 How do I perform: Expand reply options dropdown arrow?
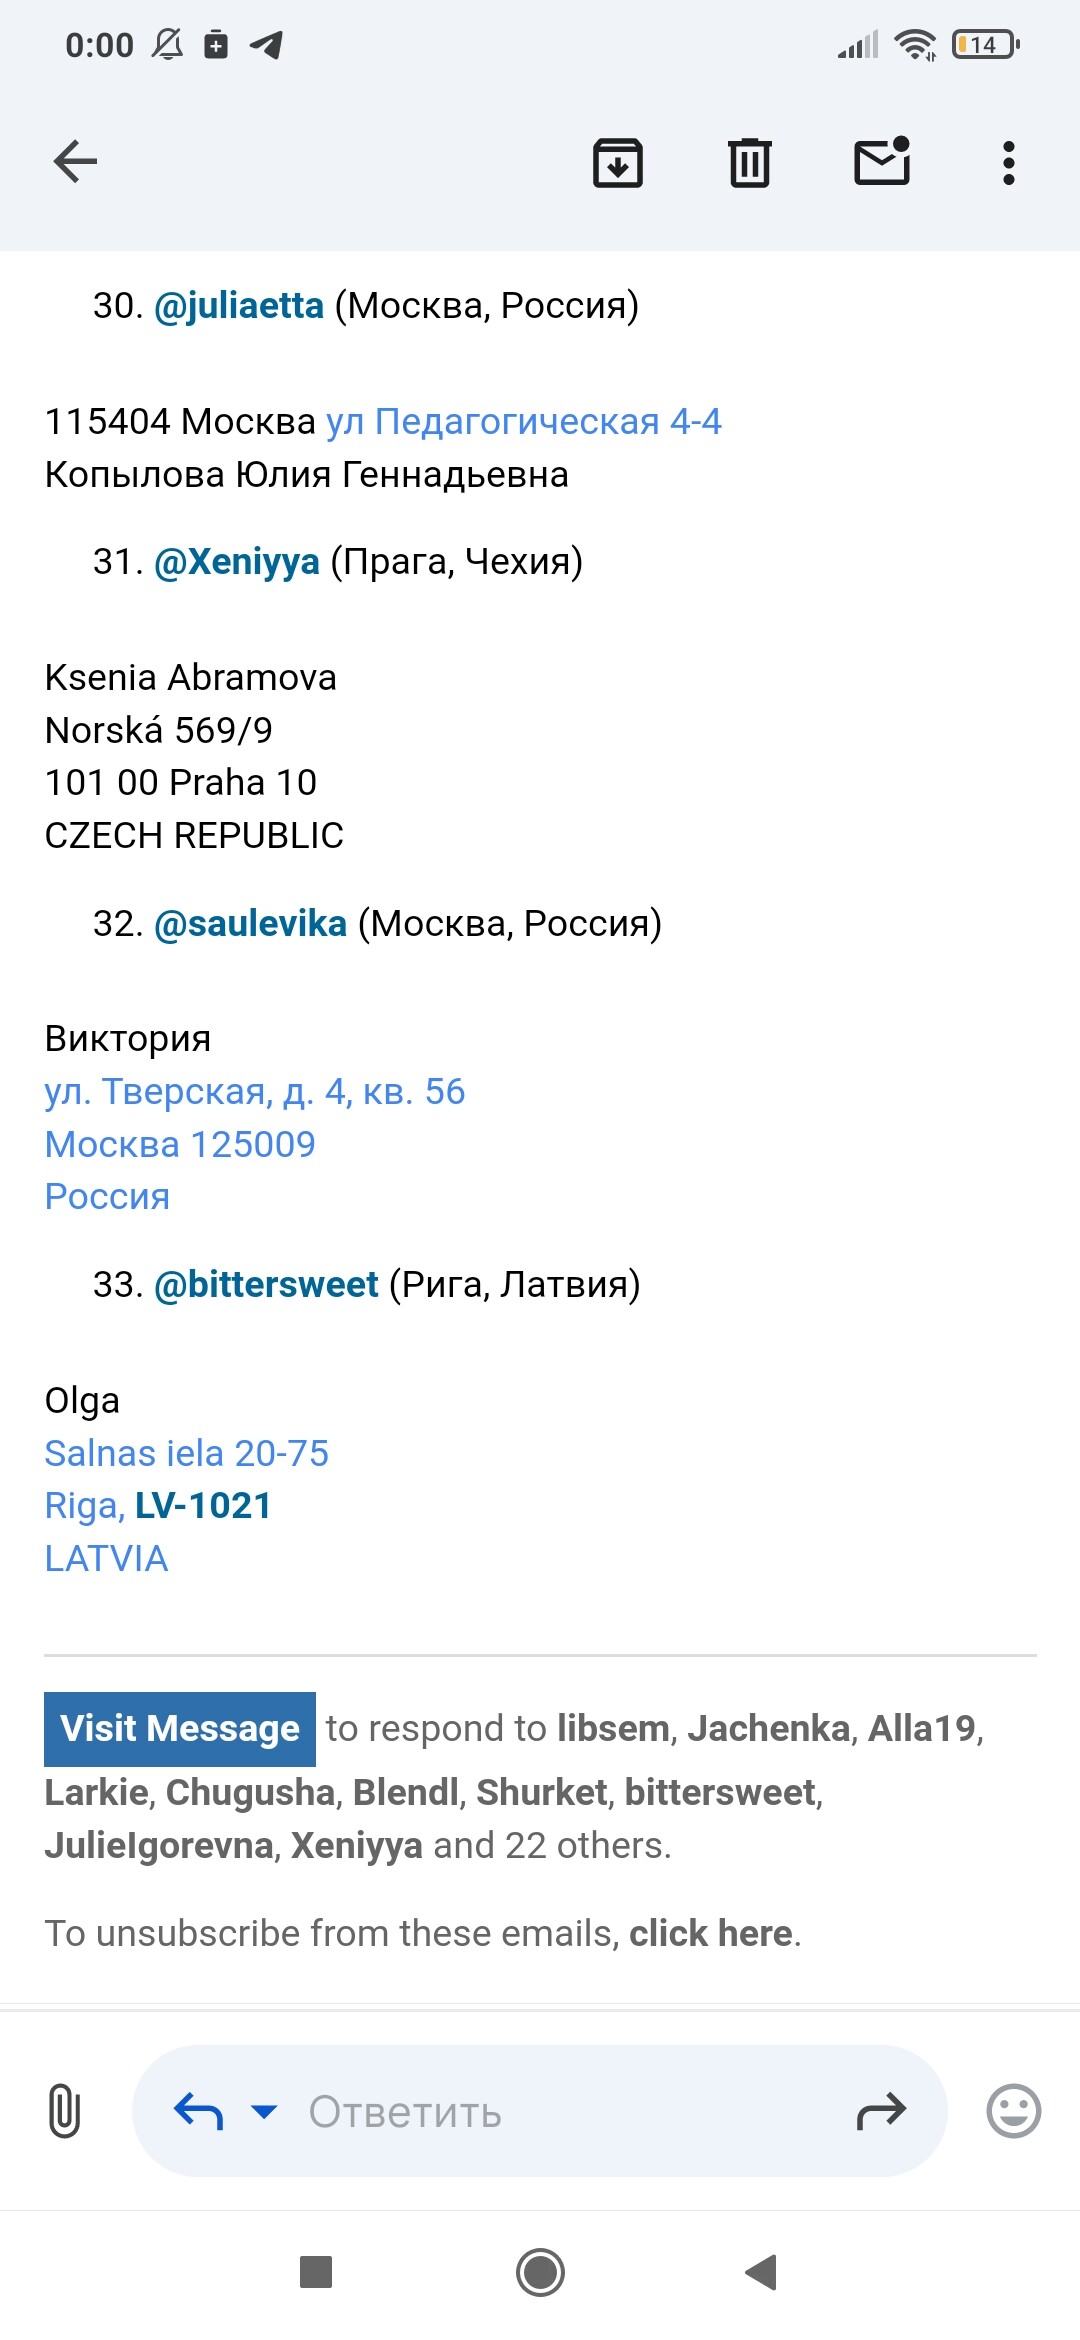coord(264,2112)
